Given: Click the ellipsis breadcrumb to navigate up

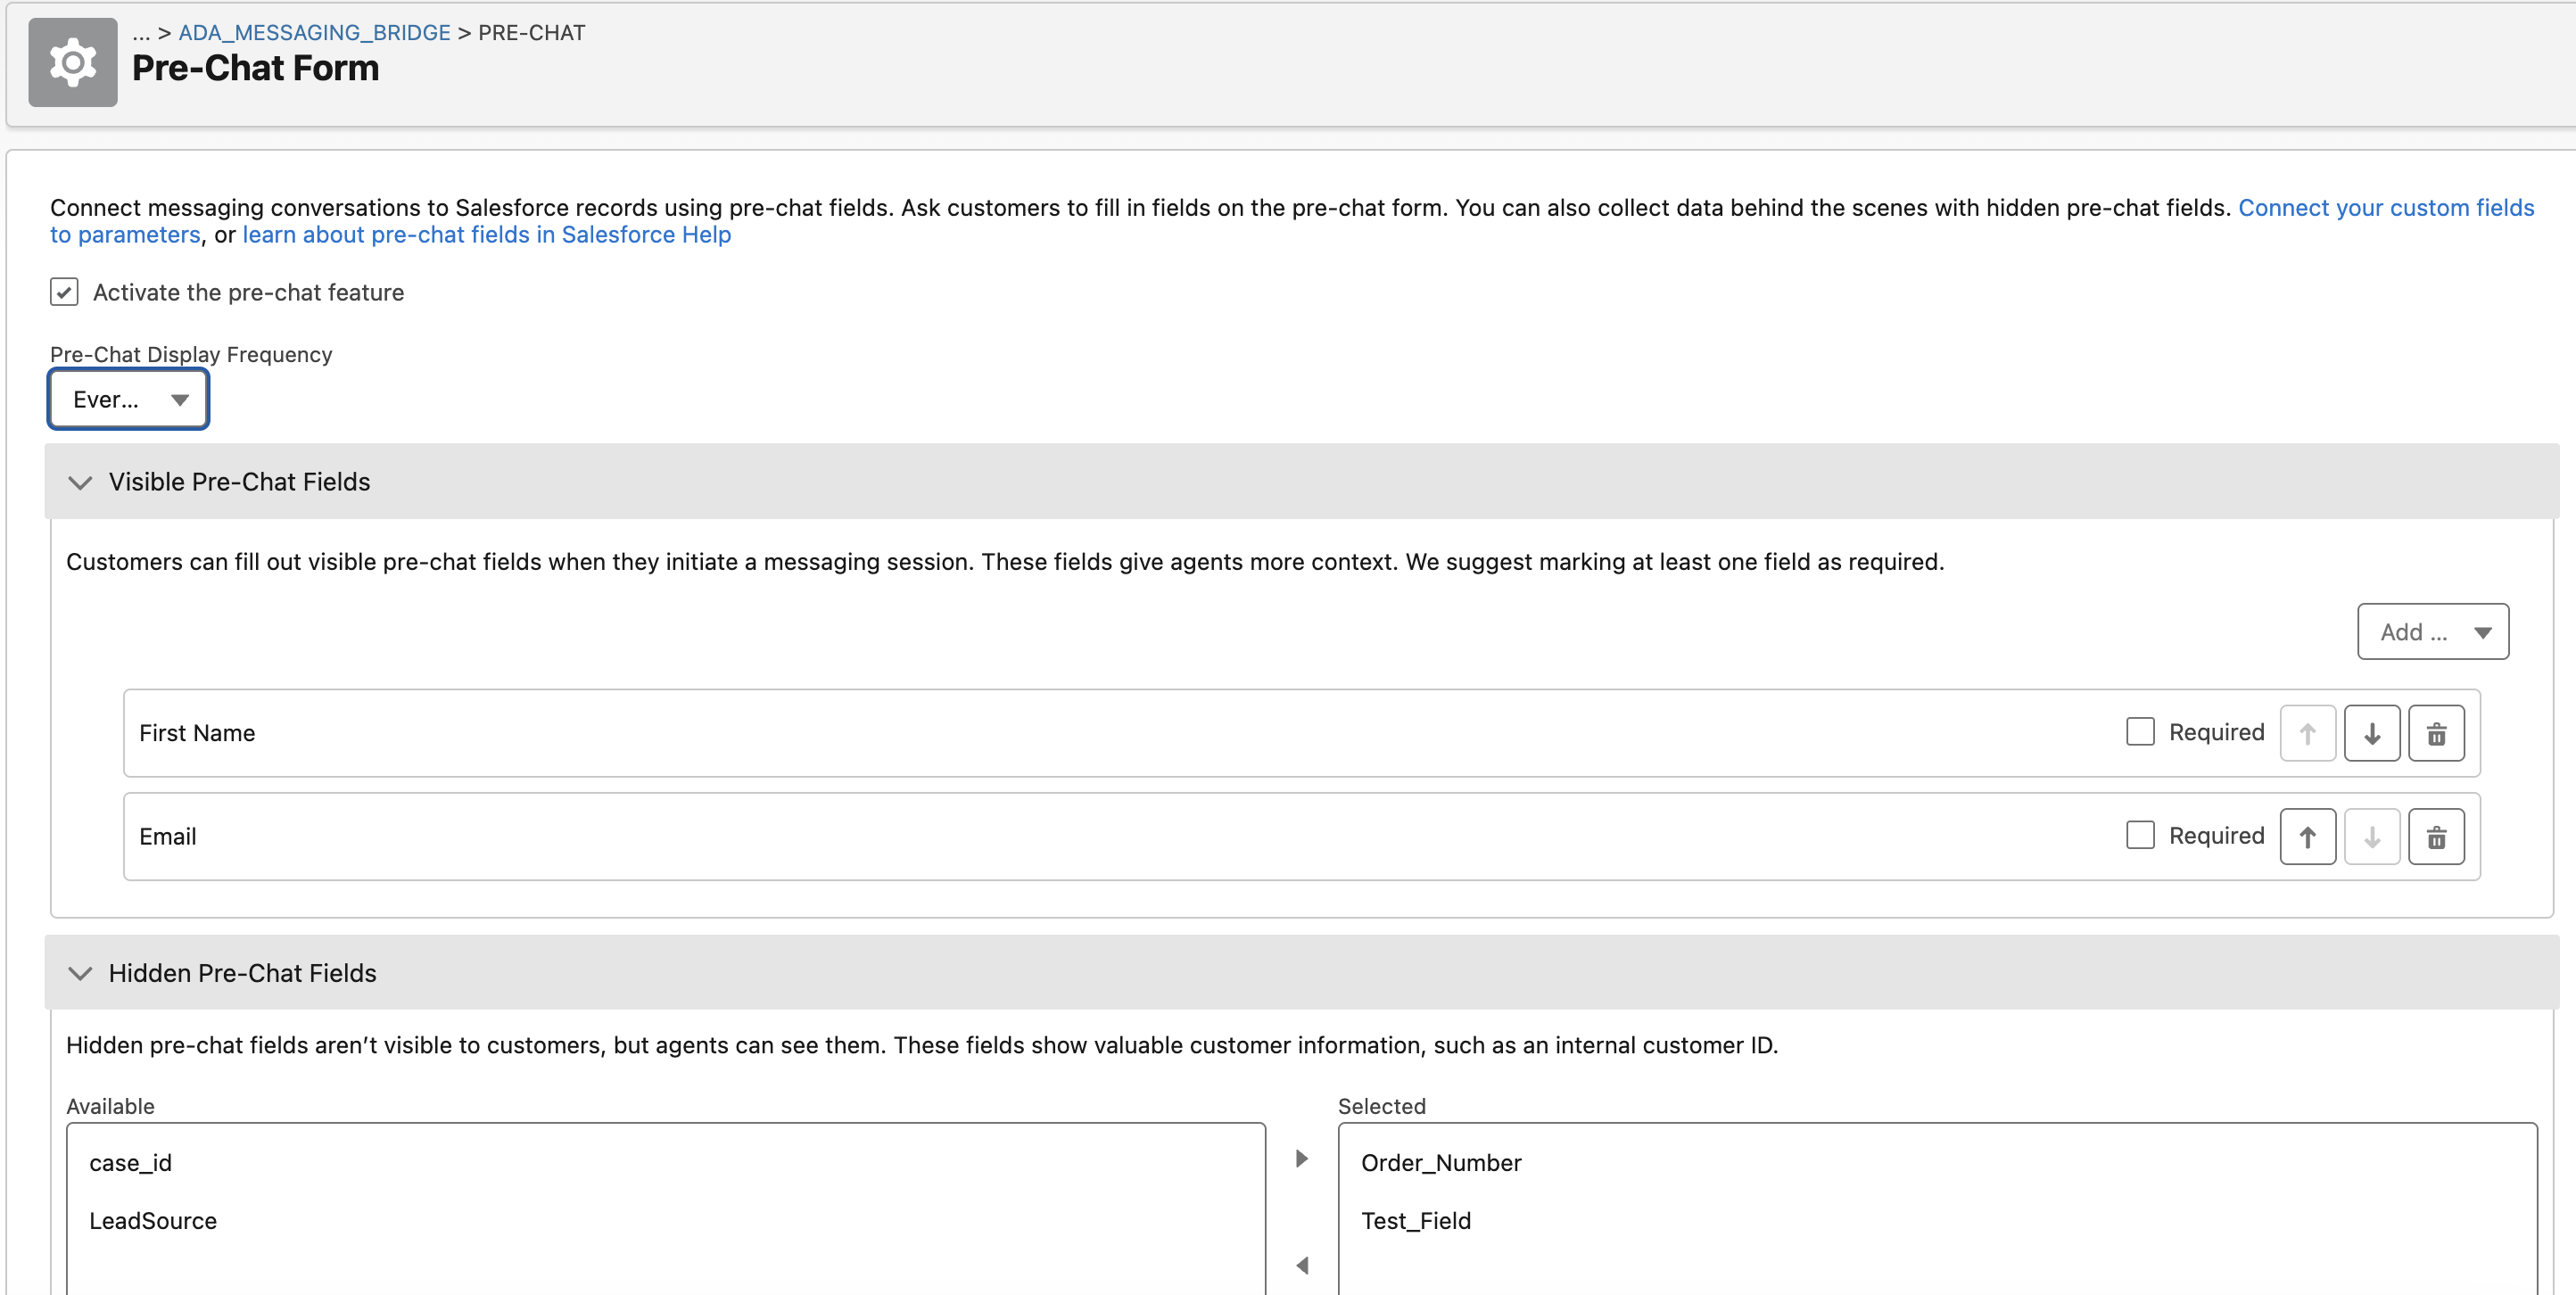Looking at the screenshot, I should pos(139,31).
